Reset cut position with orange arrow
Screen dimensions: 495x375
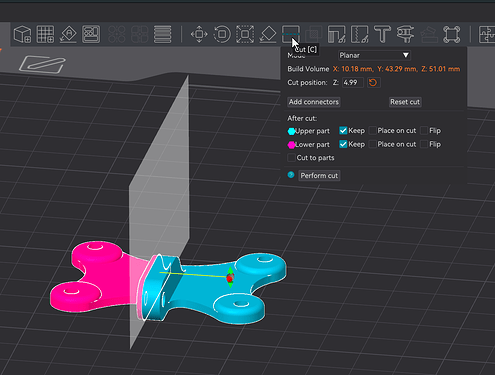(x=373, y=82)
